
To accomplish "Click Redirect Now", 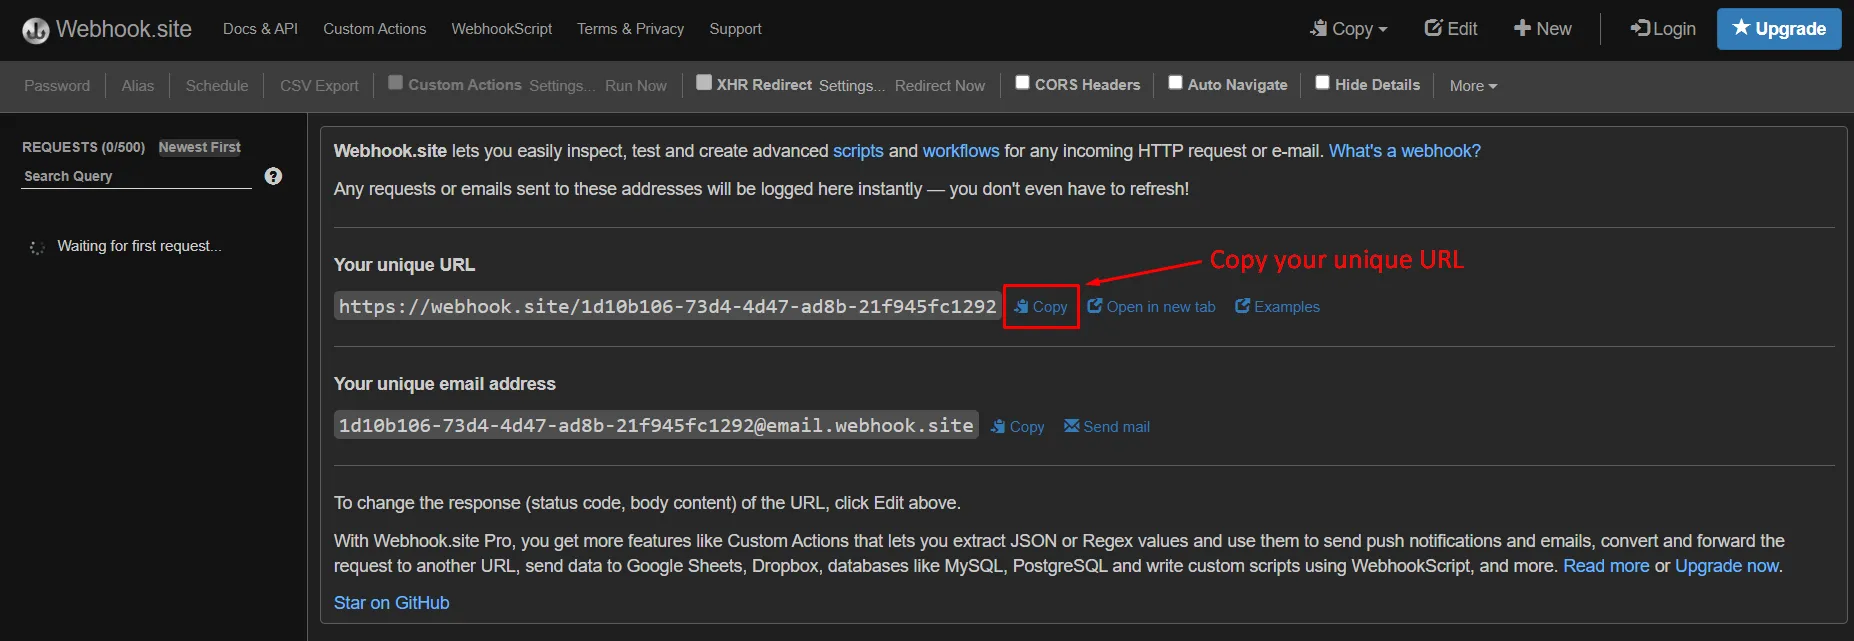I will 940,86.
